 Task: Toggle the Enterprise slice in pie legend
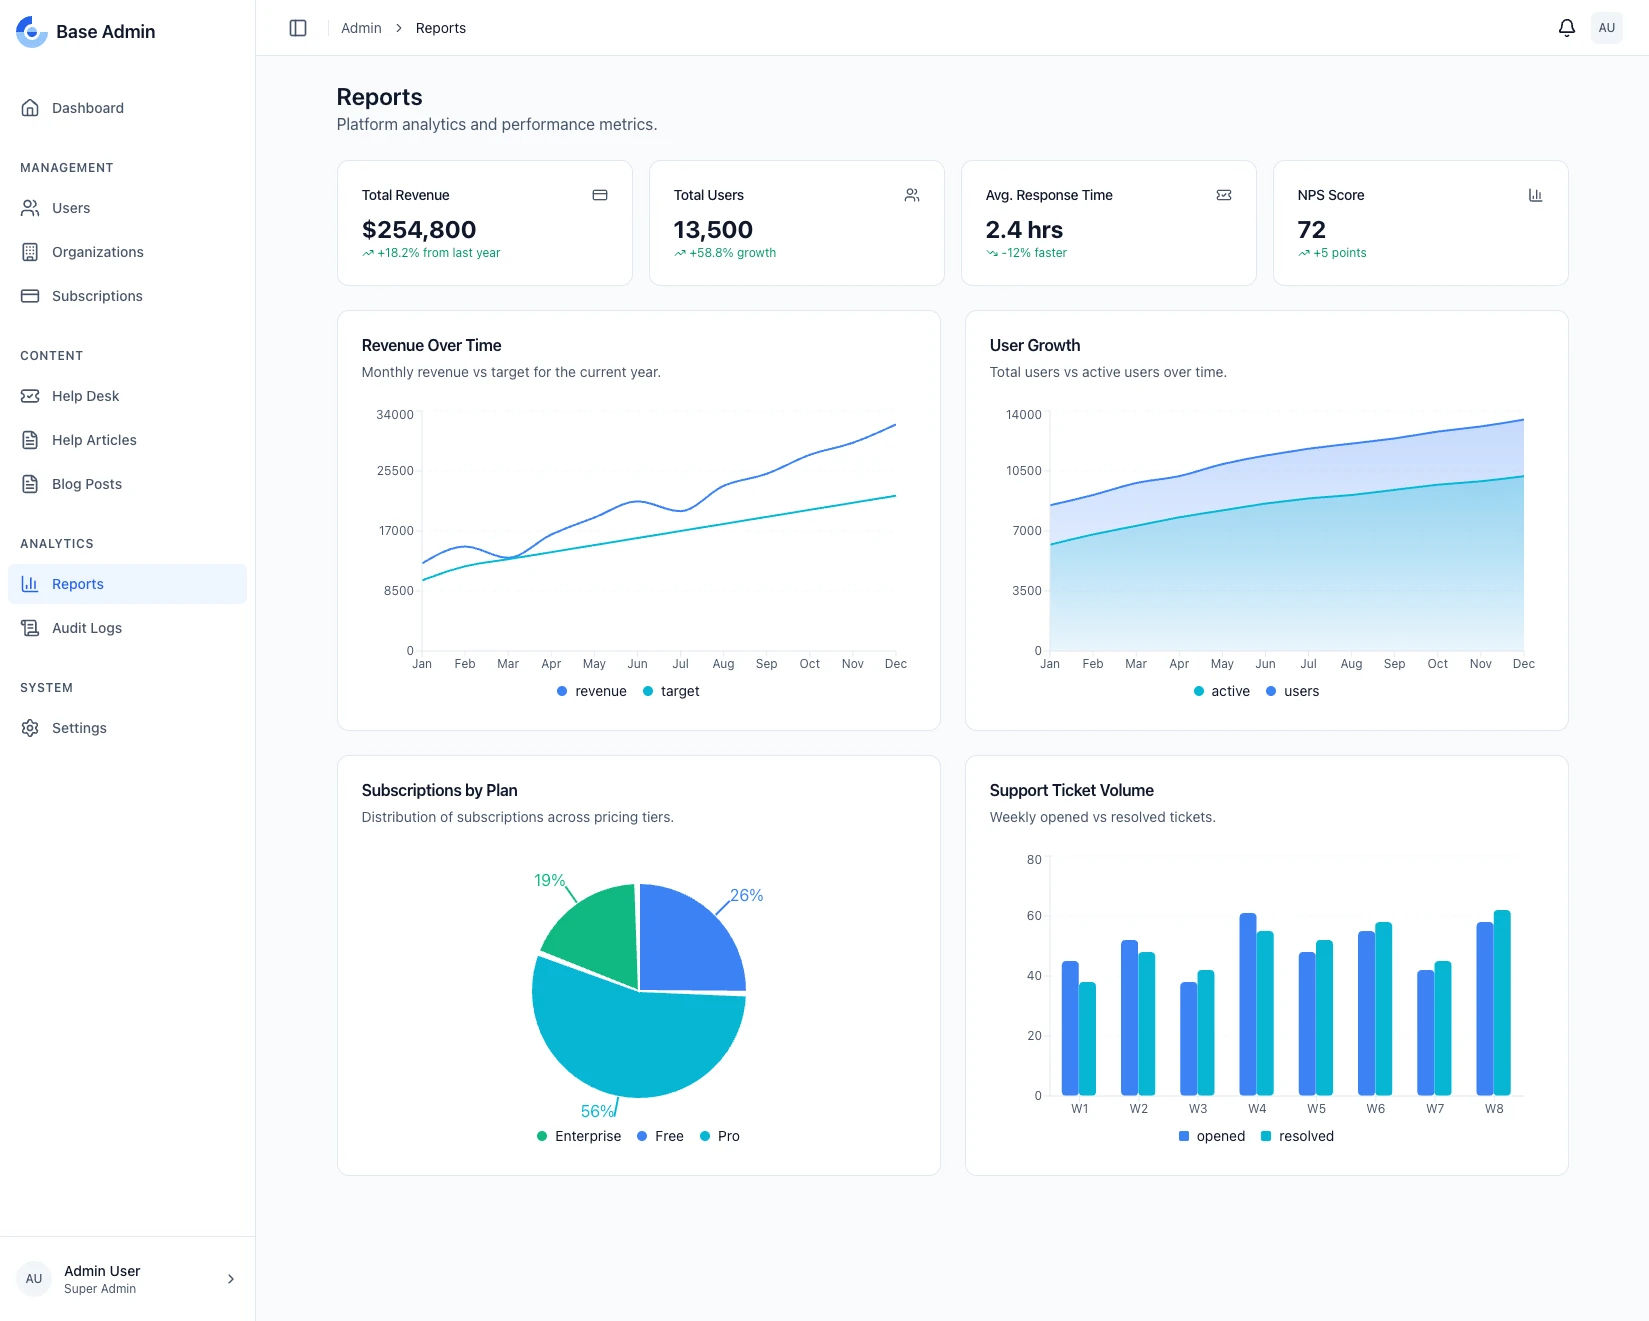click(x=578, y=1136)
